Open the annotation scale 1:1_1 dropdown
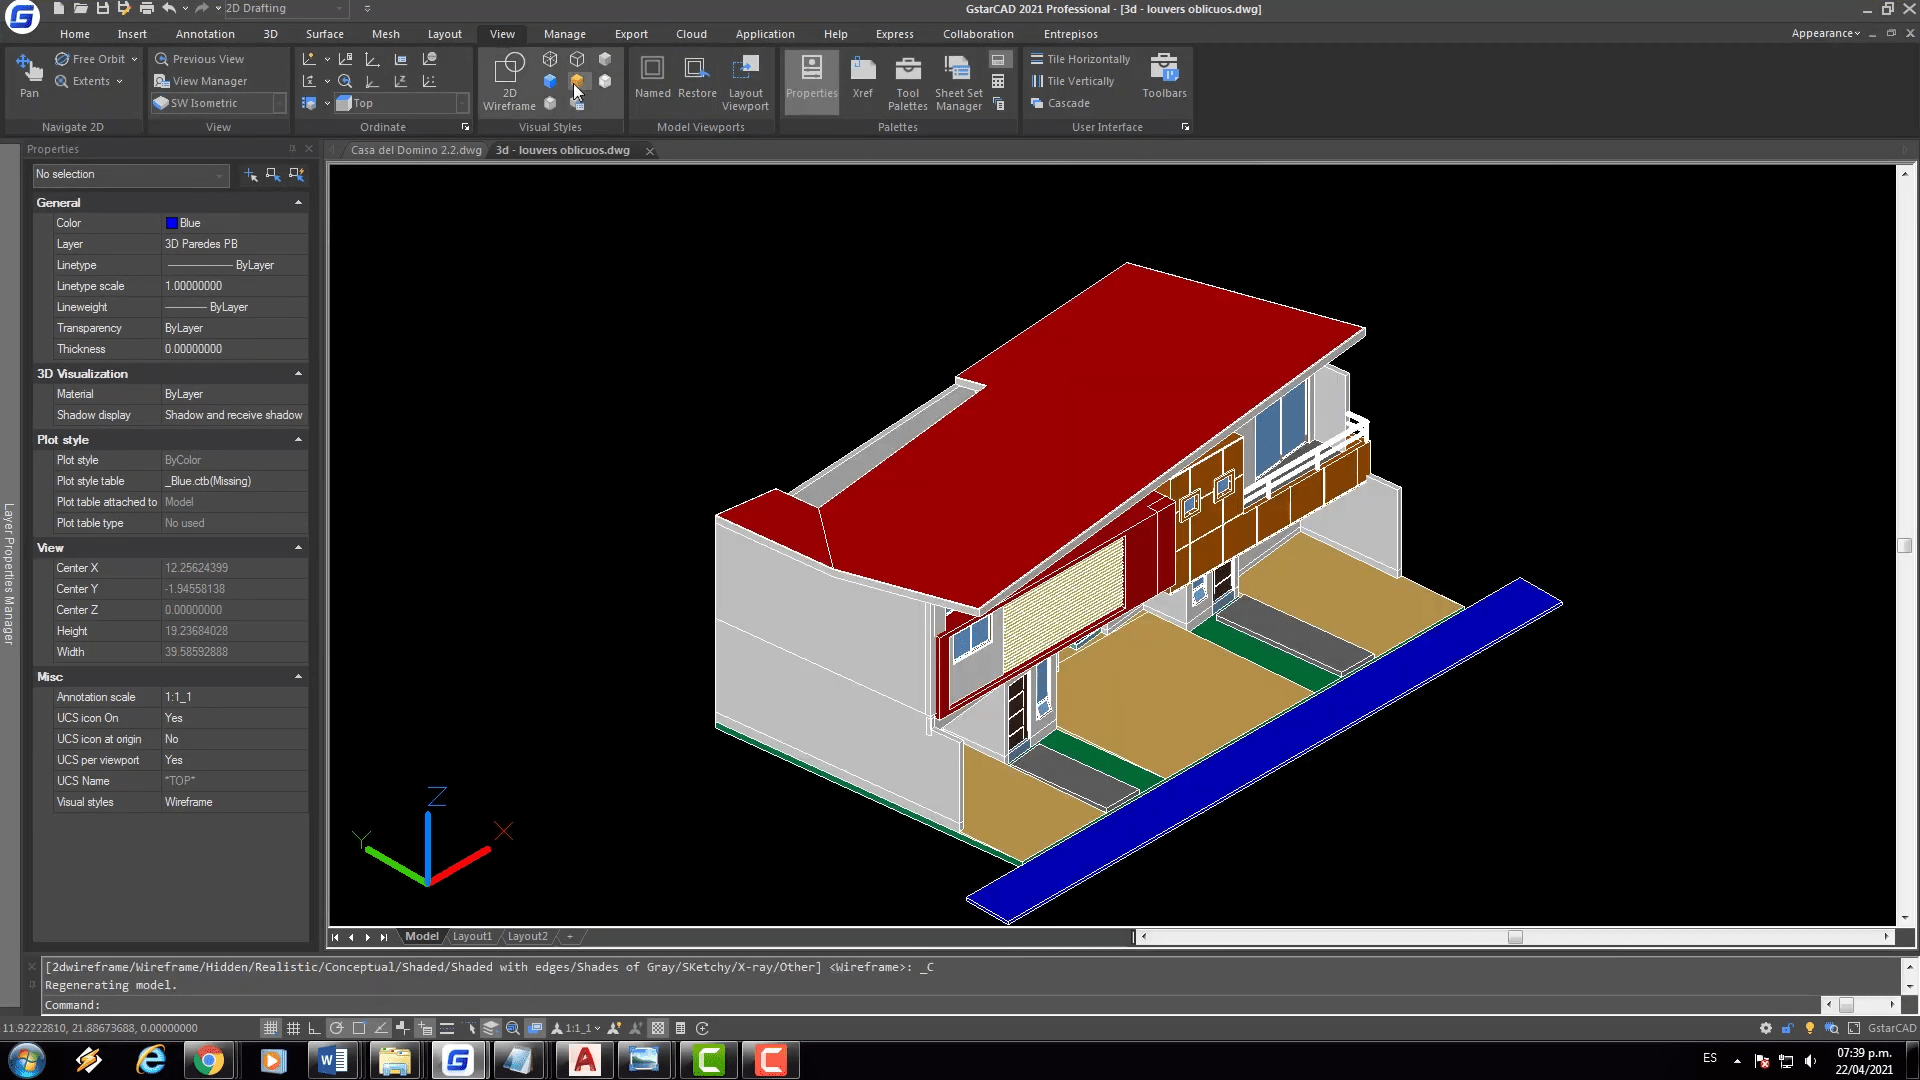 [x=597, y=1028]
